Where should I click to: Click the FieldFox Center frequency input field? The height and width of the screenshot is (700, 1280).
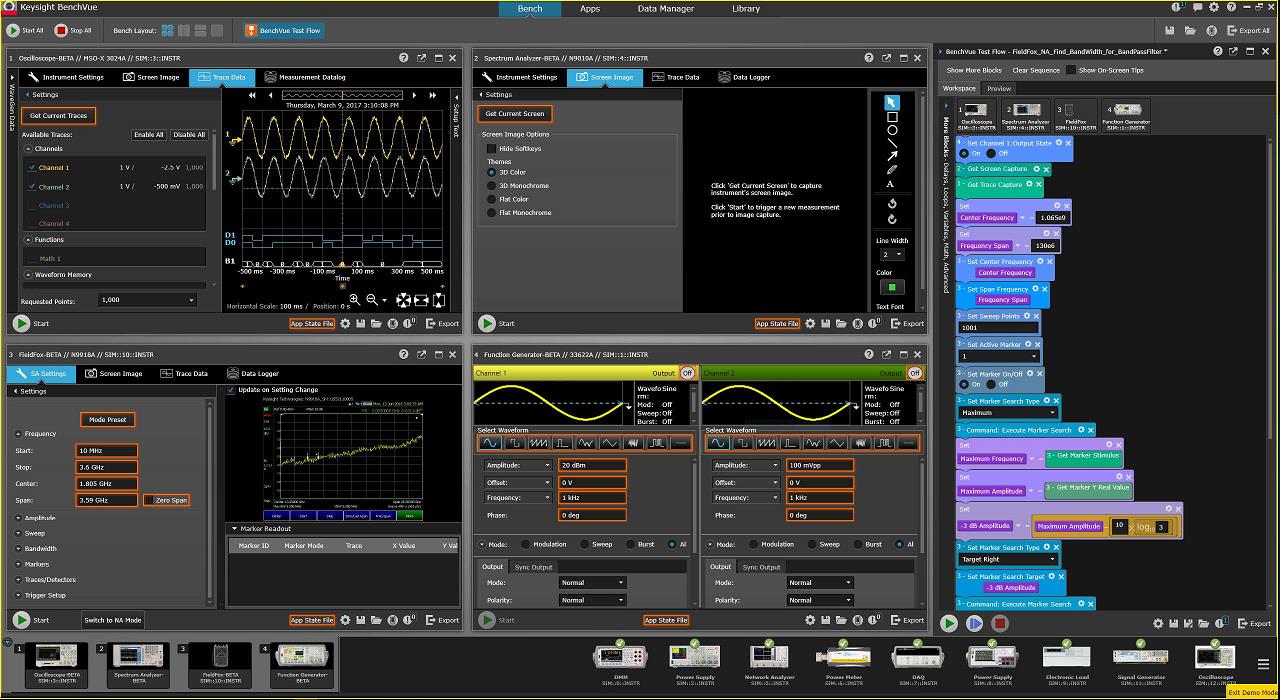click(107, 484)
